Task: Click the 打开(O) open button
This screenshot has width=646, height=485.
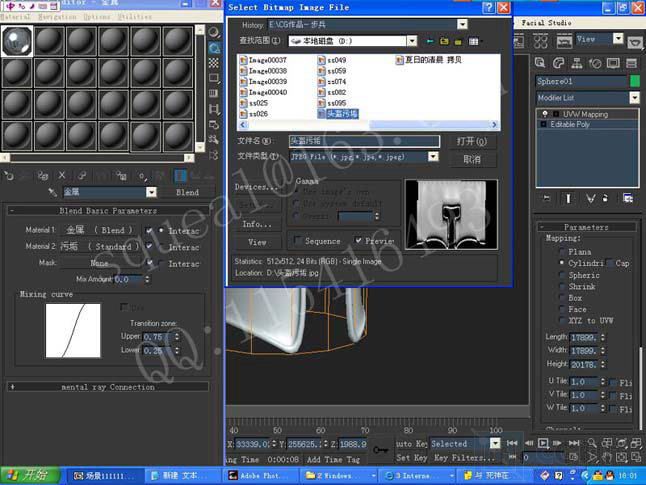Action: 472,141
